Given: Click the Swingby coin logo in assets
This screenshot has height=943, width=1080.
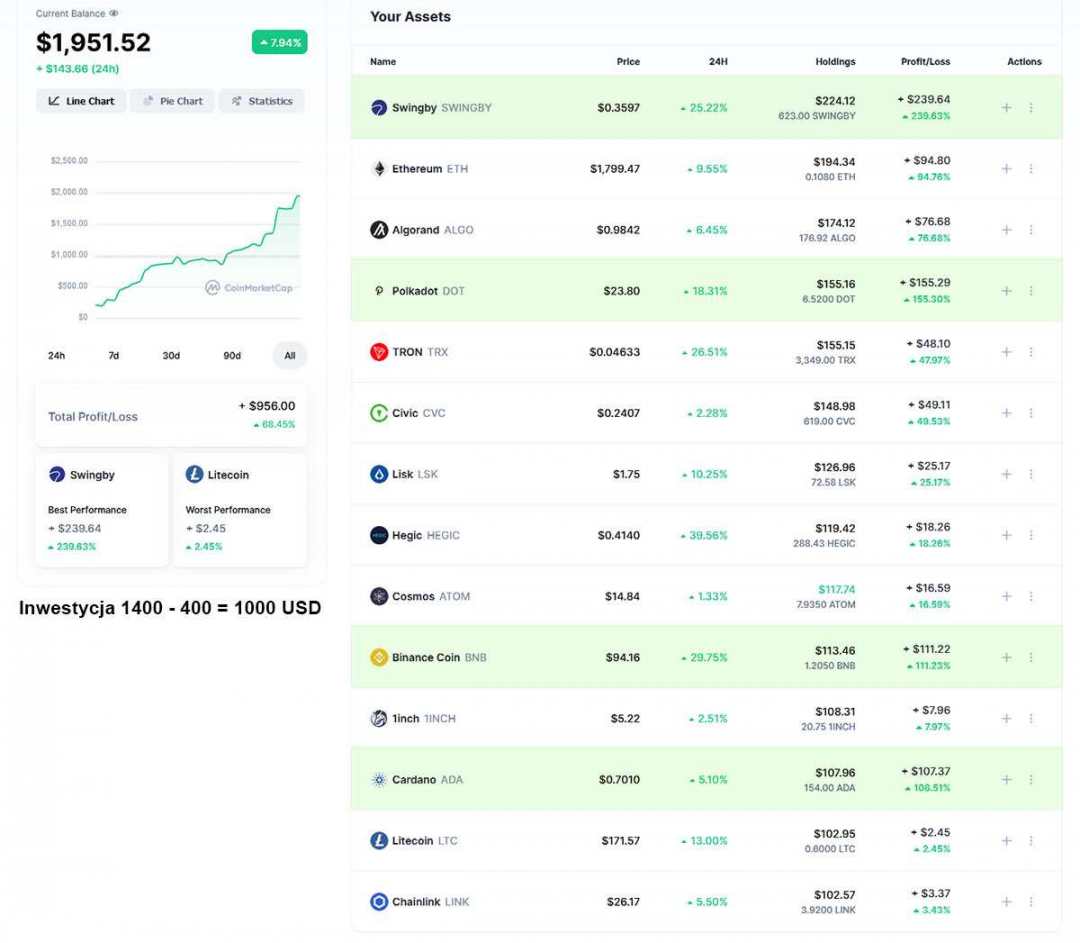Looking at the screenshot, I should 379,108.
